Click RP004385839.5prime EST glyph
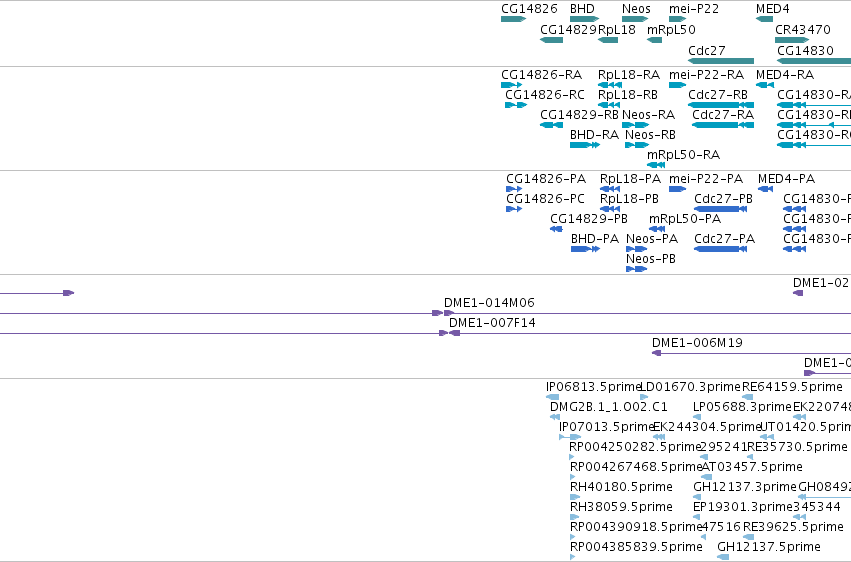Screen dimensions: 851x562 [x=573, y=557]
